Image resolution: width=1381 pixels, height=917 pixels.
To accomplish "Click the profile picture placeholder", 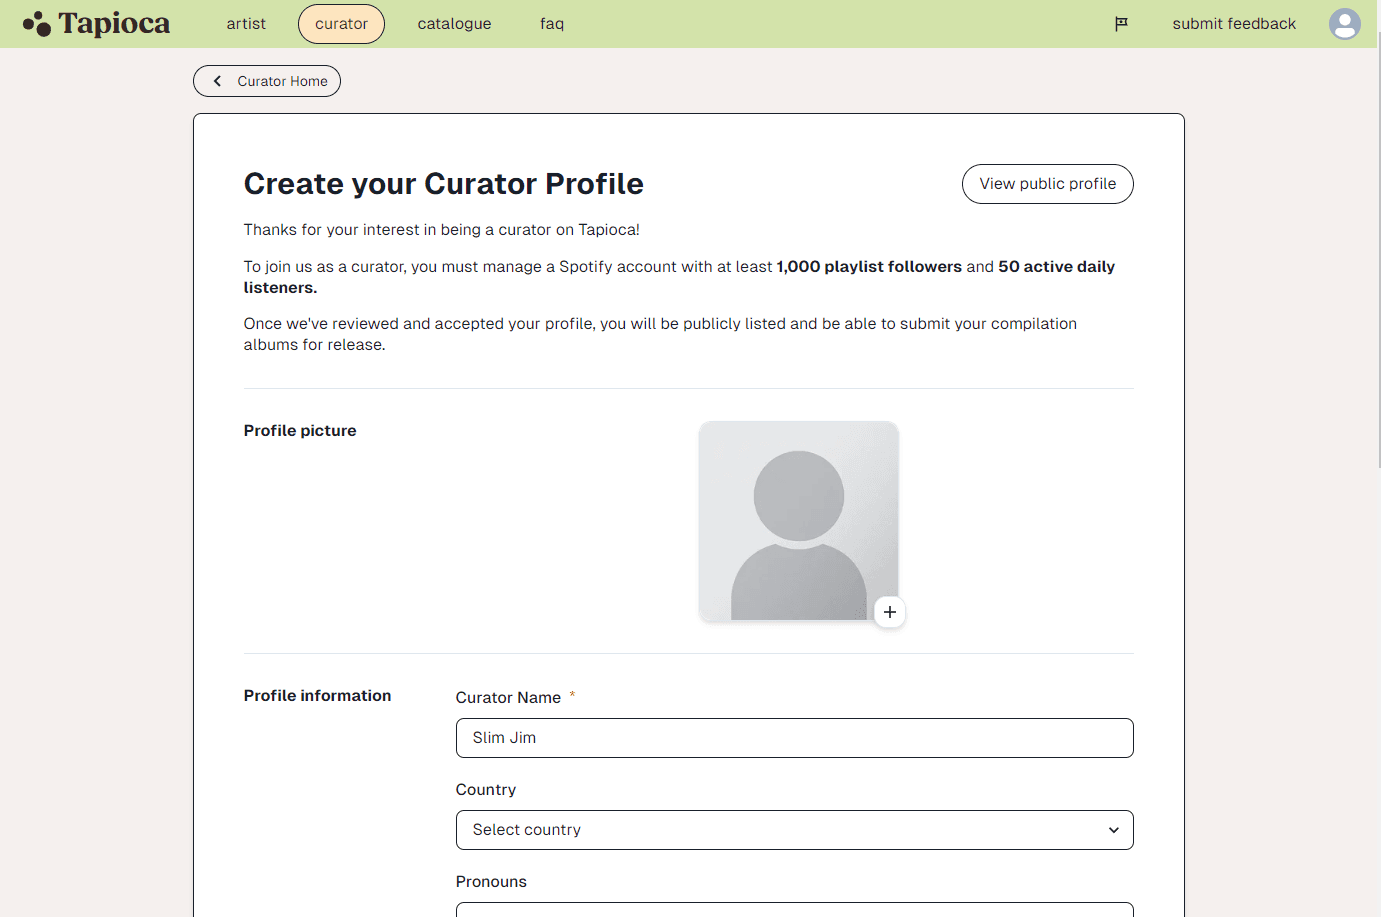I will pos(799,521).
